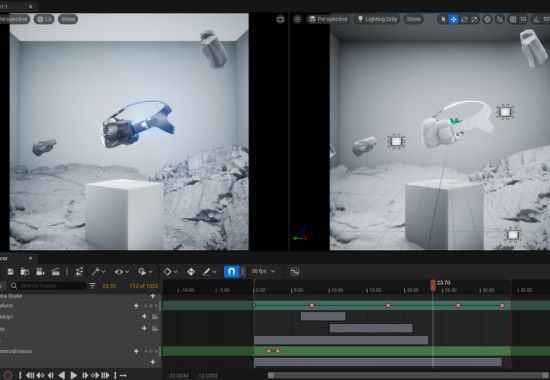Click the create camera icon in Sequencer
The width and height of the screenshot is (550, 380).
tap(40, 272)
